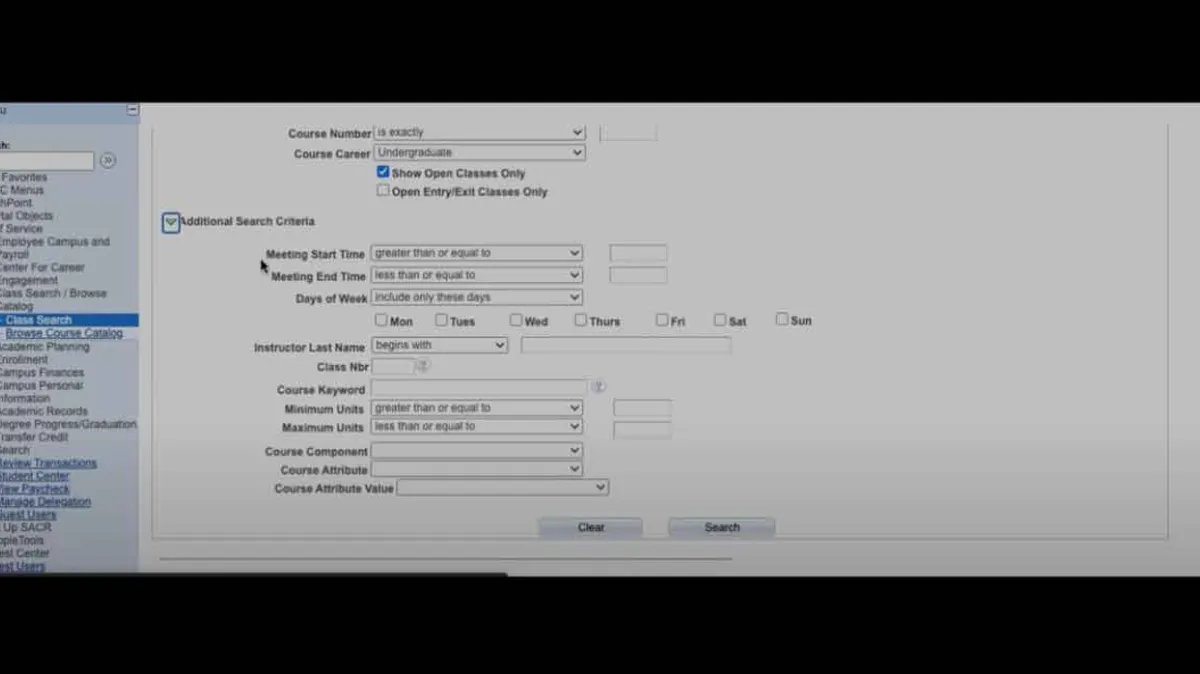Viewport: 1200px width, 674px height.
Task: Open the Meeting End Time operator dropdown
Action: [x=476, y=275]
